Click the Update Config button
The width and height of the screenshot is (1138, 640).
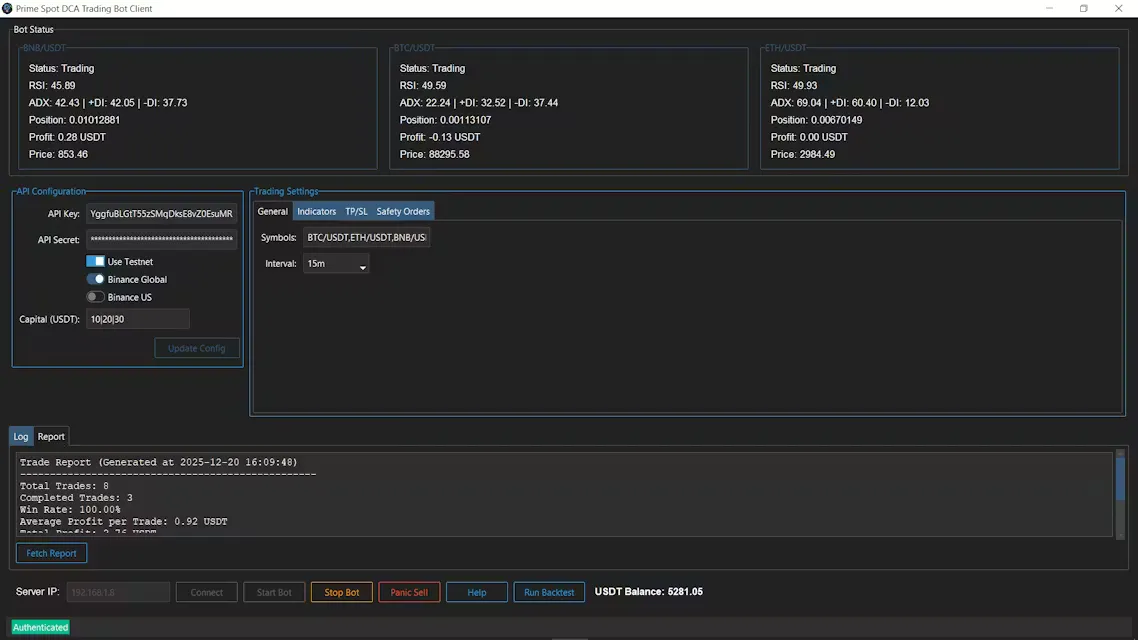[197, 348]
